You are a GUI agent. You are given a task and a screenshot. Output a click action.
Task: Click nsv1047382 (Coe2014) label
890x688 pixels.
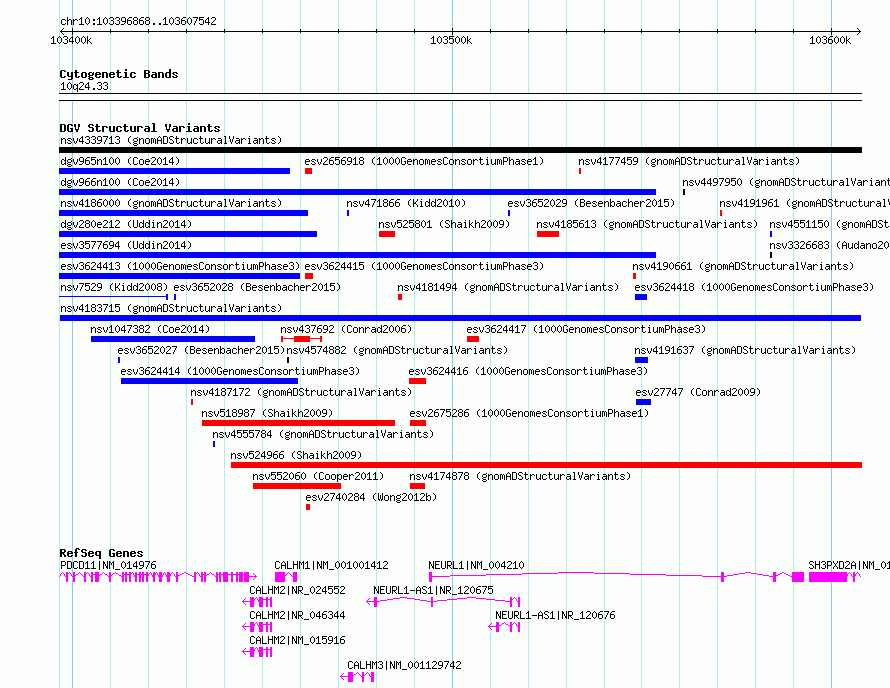[x=150, y=329]
